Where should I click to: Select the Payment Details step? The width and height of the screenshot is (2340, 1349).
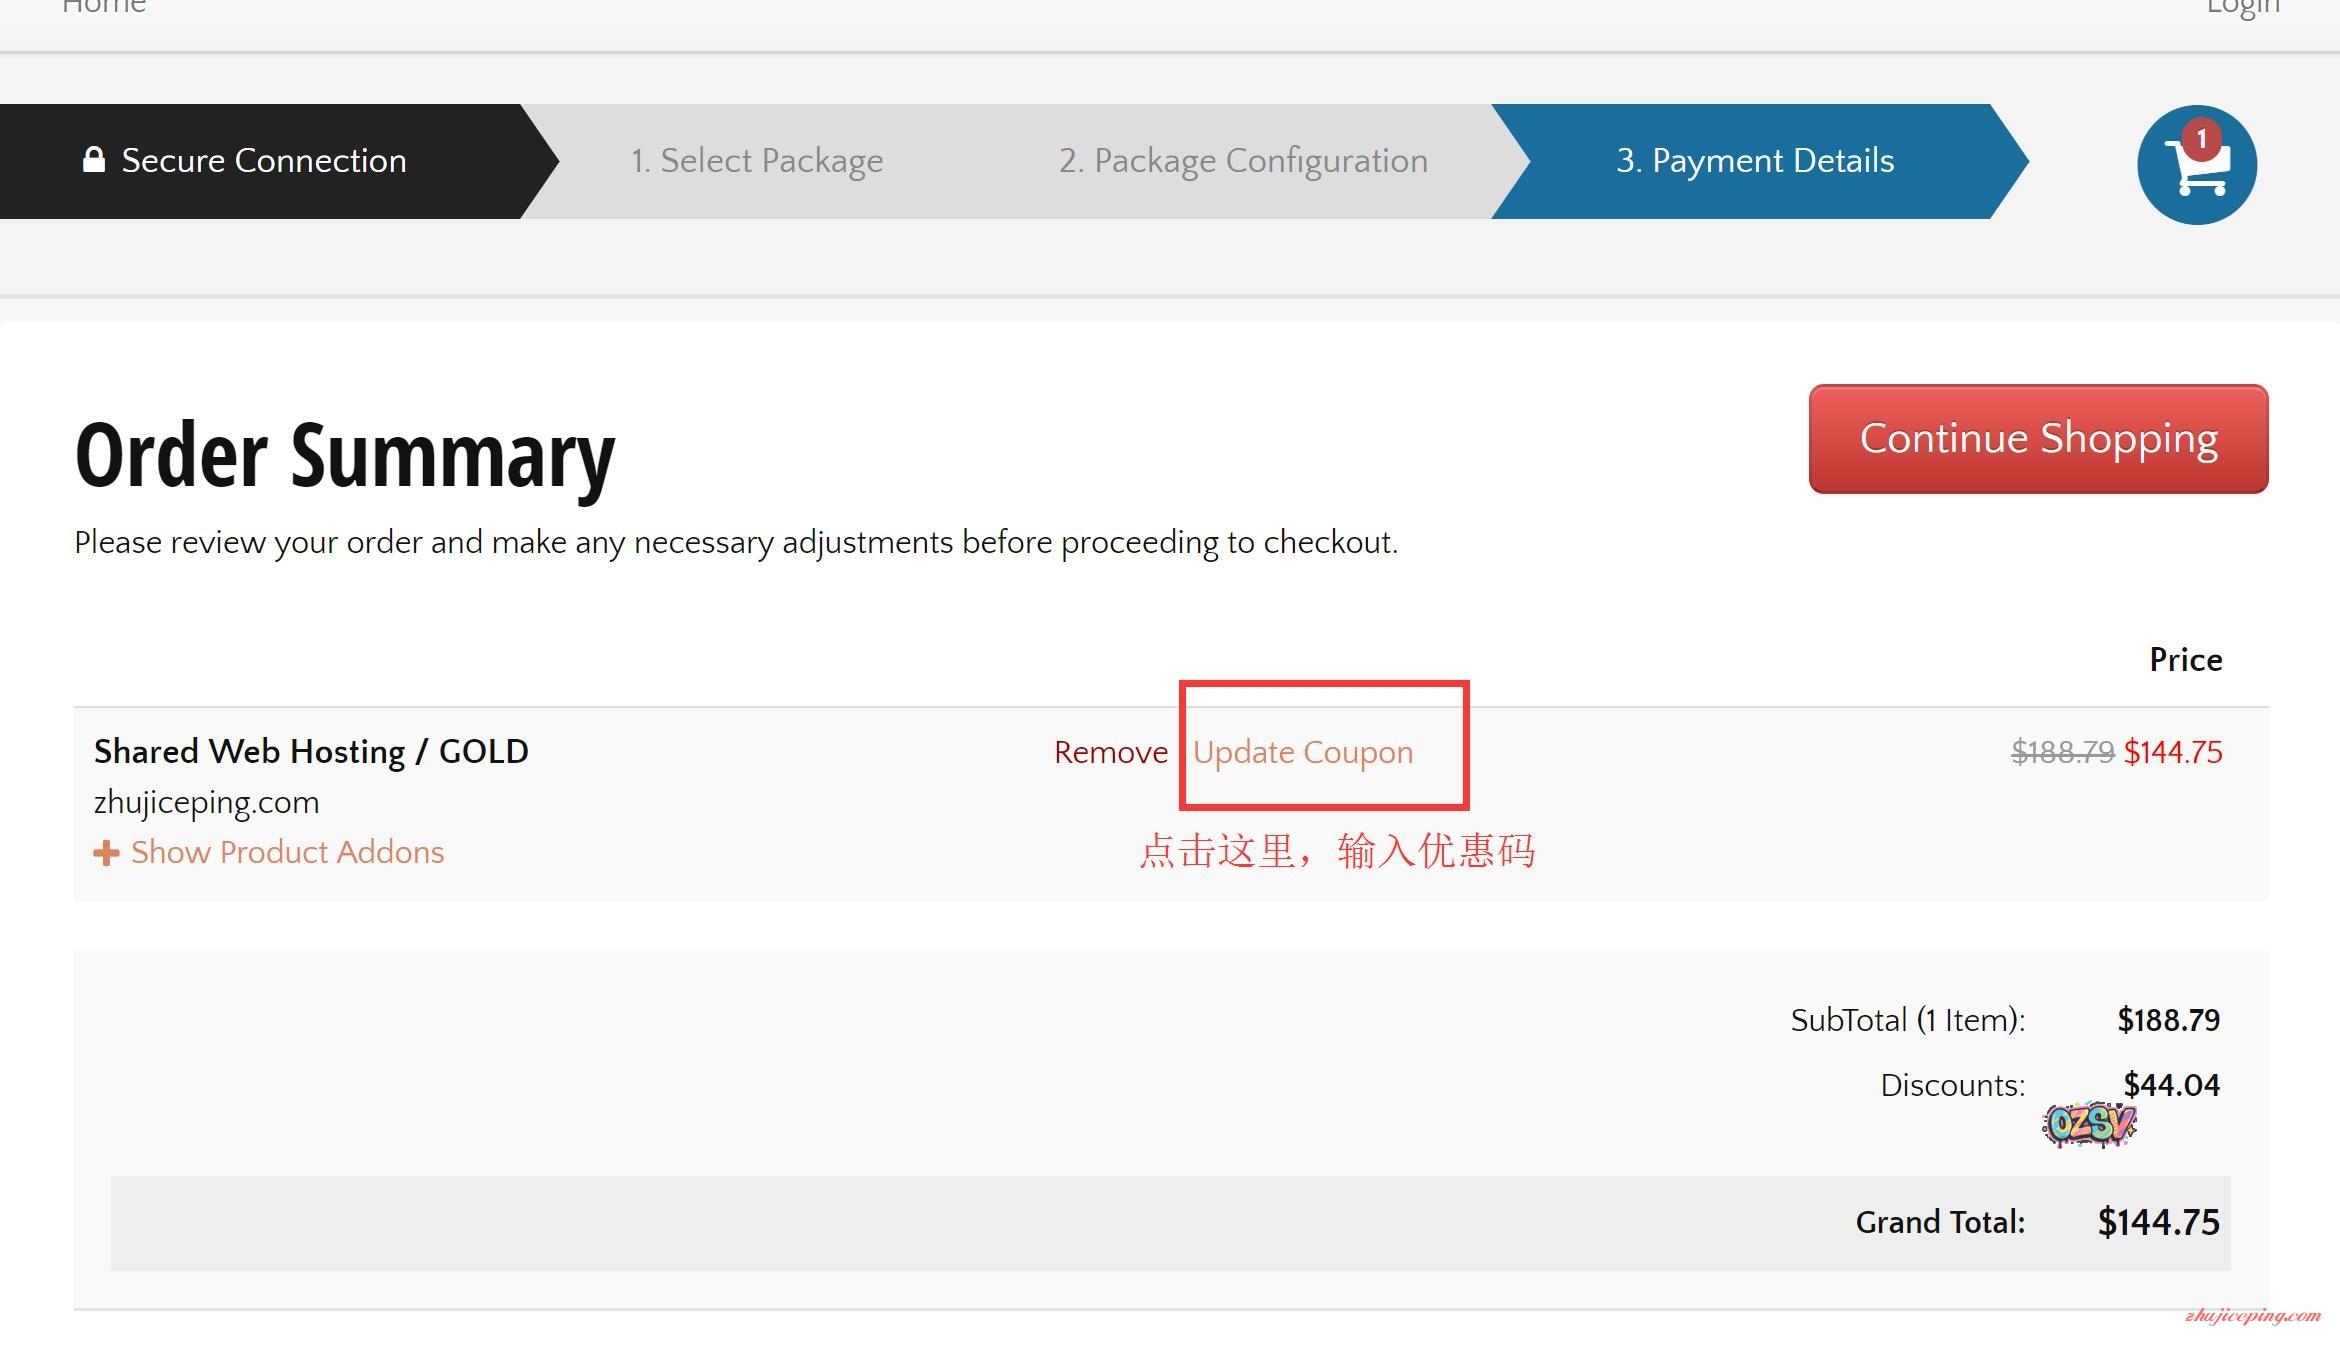click(x=1755, y=161)
